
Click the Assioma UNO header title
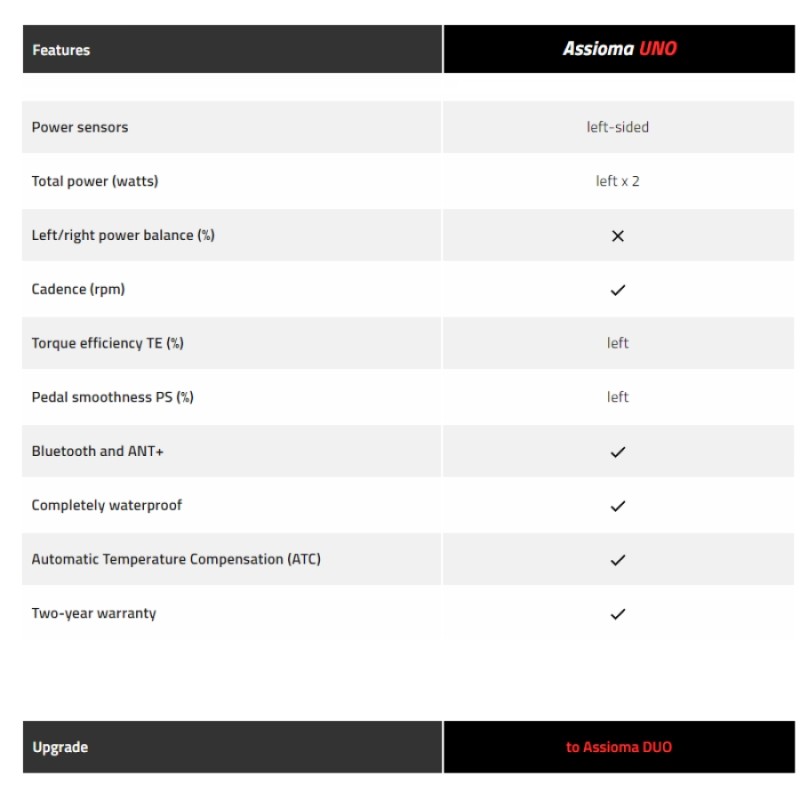pos(619,49)
